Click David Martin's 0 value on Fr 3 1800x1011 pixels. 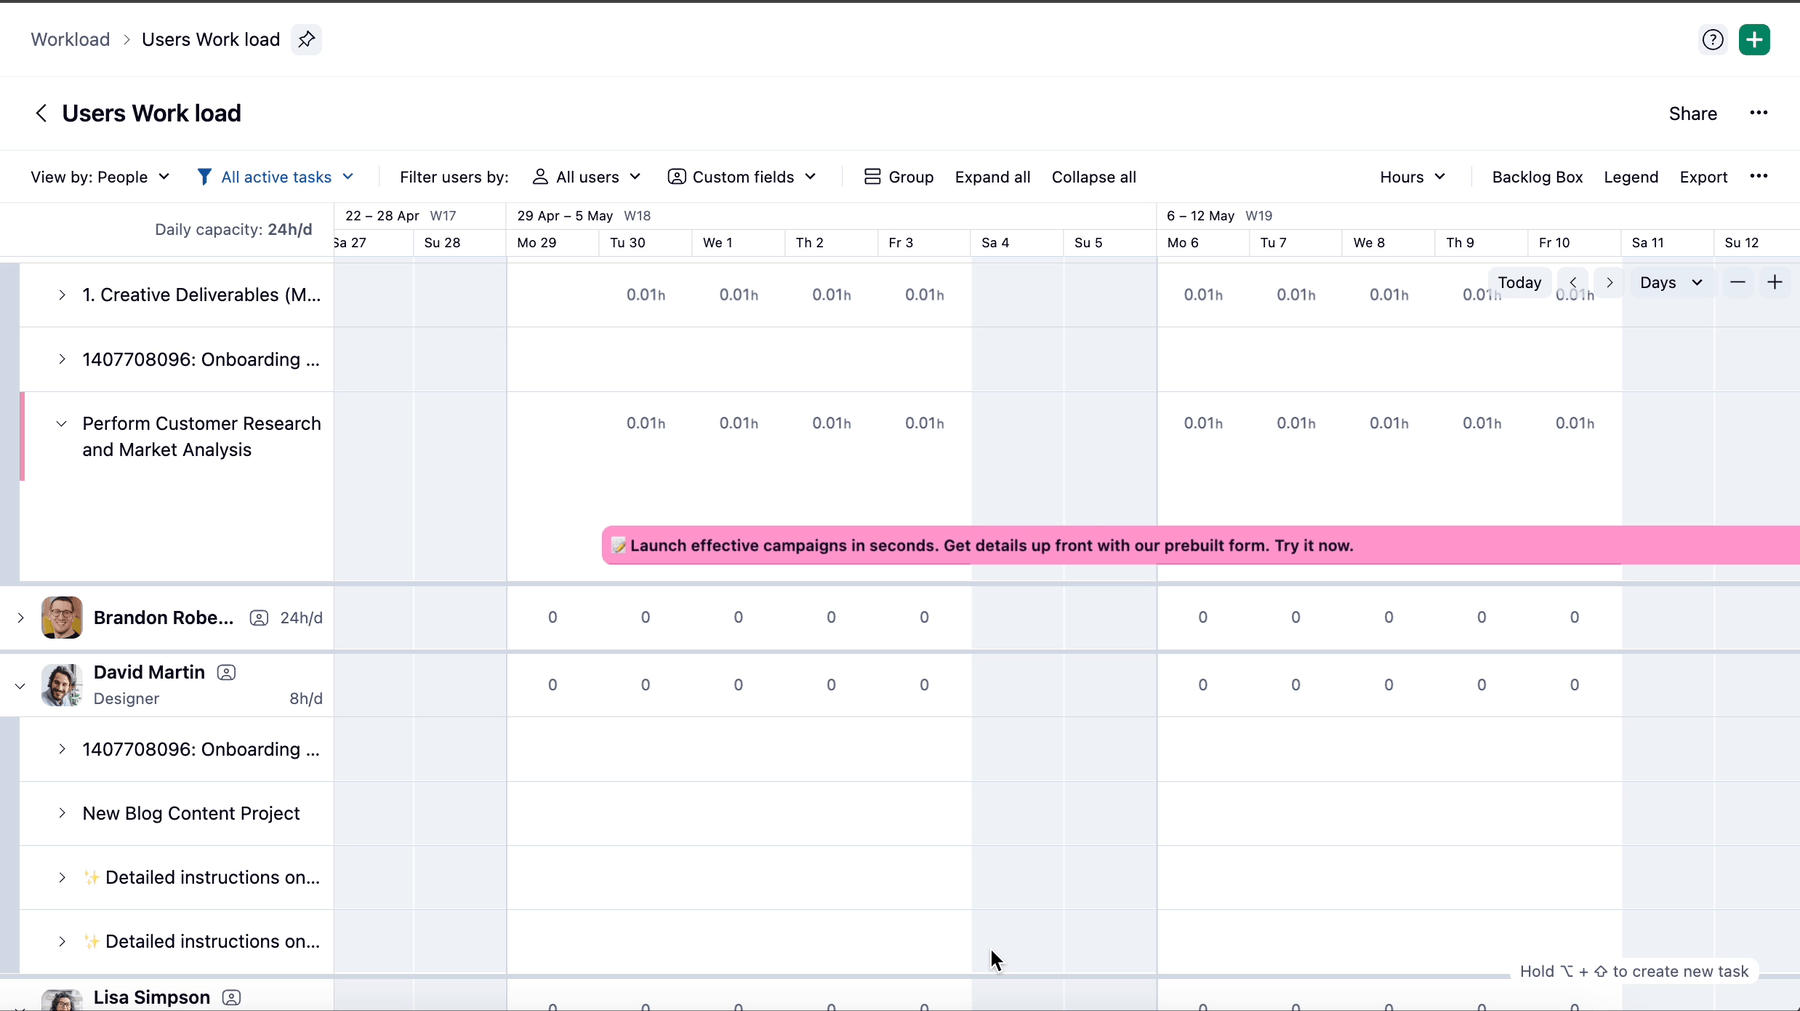[x=924, y=686]
